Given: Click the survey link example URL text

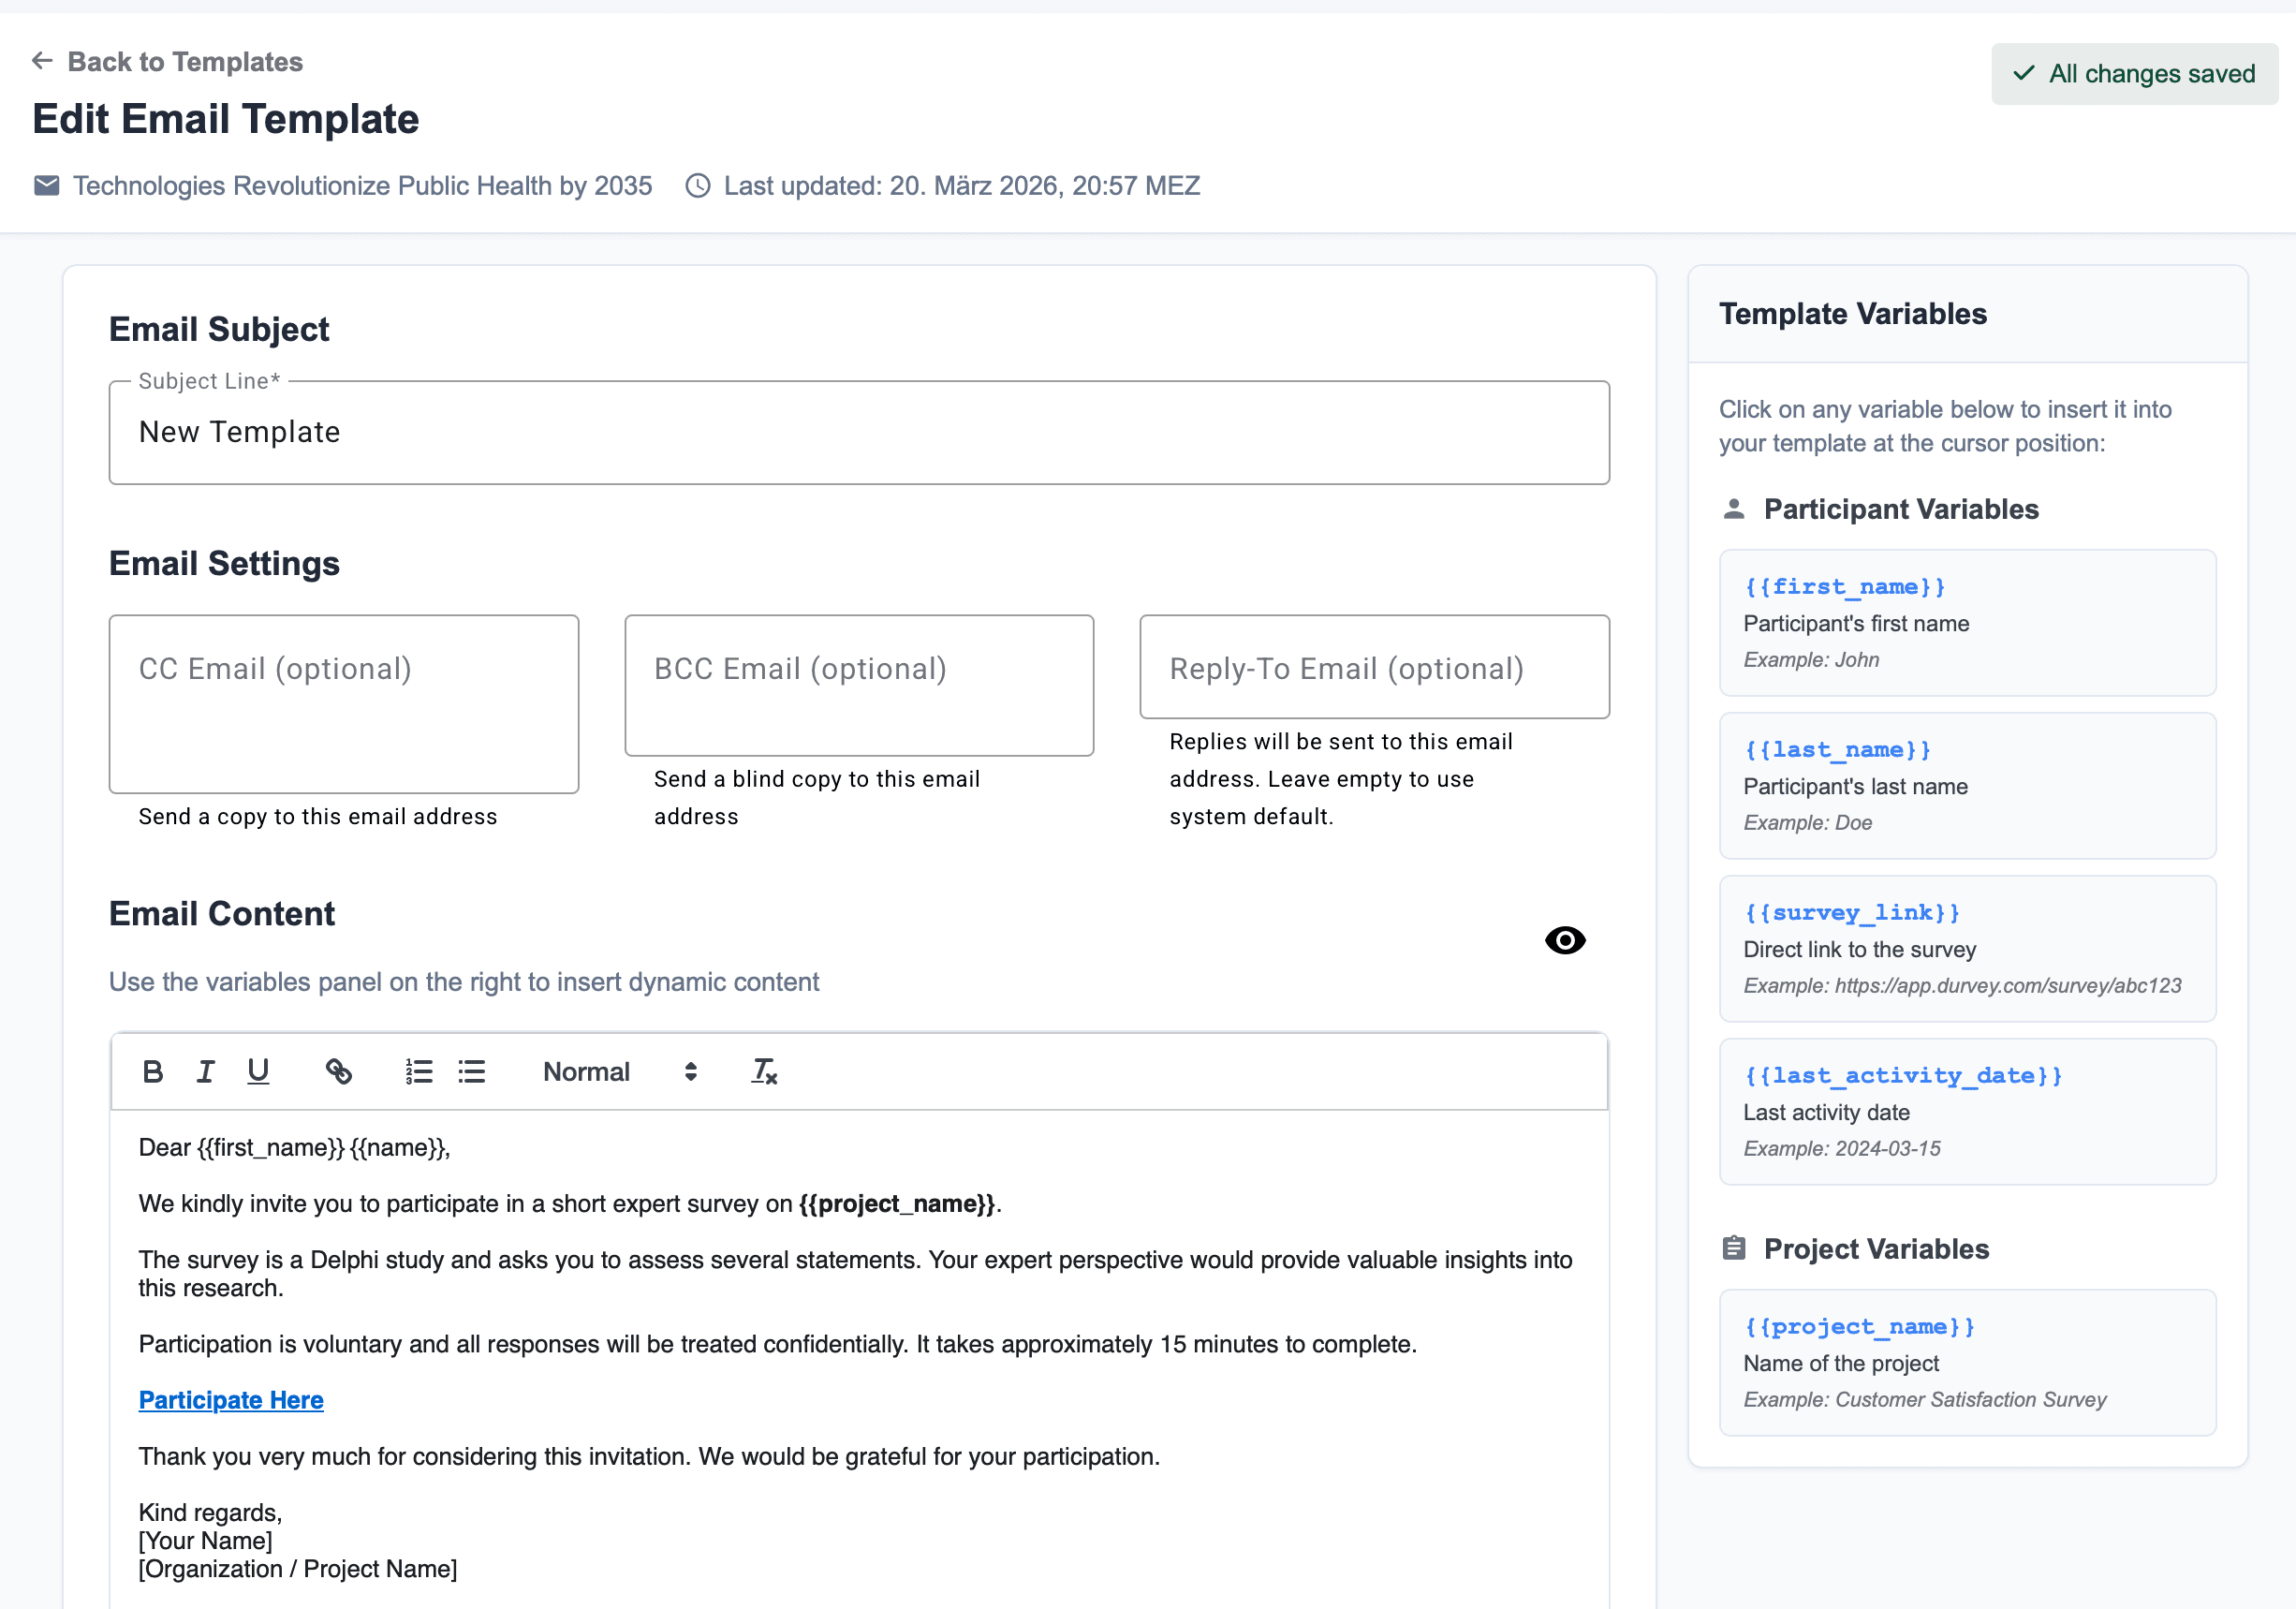Looking at the screenshot, I should click(1962, 986).
